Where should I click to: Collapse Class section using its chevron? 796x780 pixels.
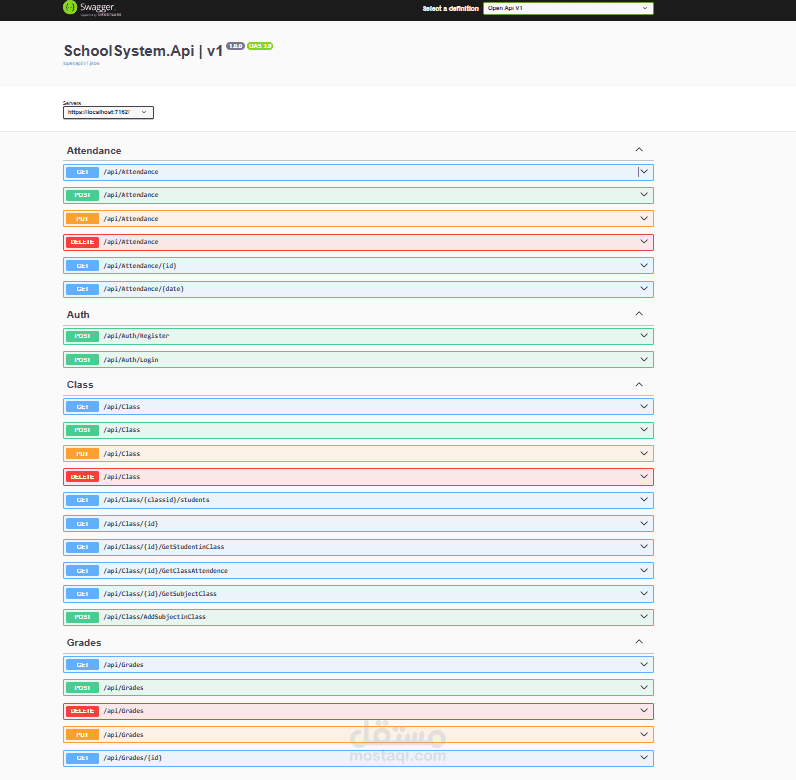click(x=639, y=384)
